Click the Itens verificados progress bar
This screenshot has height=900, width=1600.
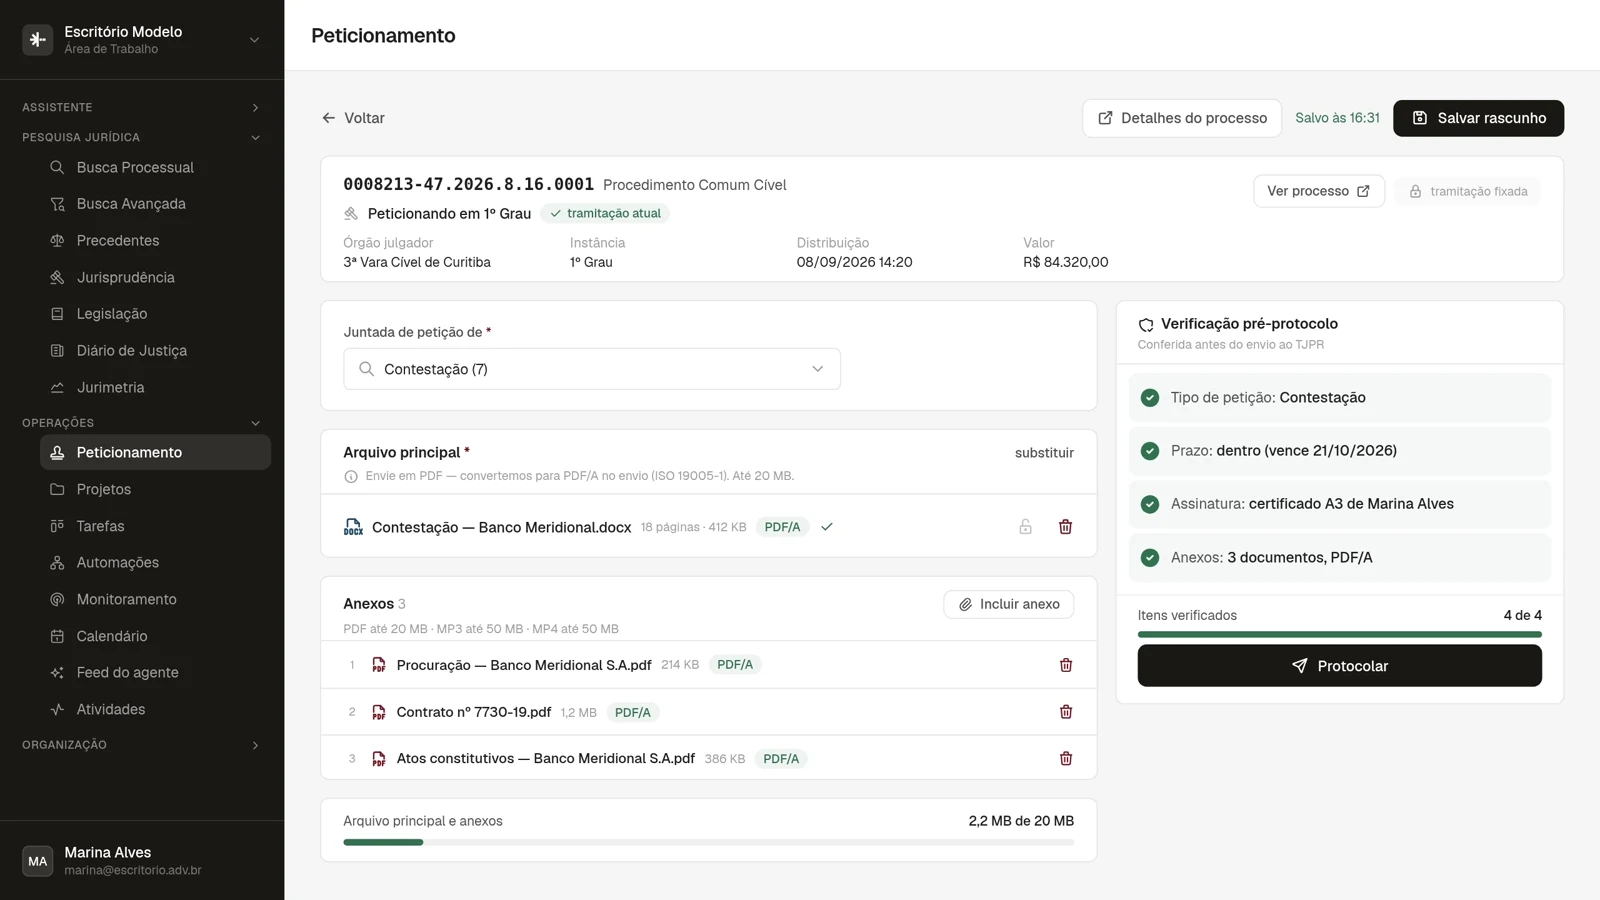pos(1339,634)
